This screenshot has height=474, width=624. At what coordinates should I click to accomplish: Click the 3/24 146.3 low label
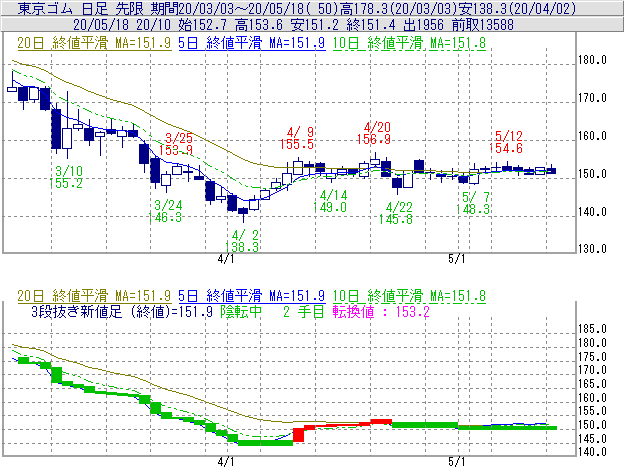165,211
